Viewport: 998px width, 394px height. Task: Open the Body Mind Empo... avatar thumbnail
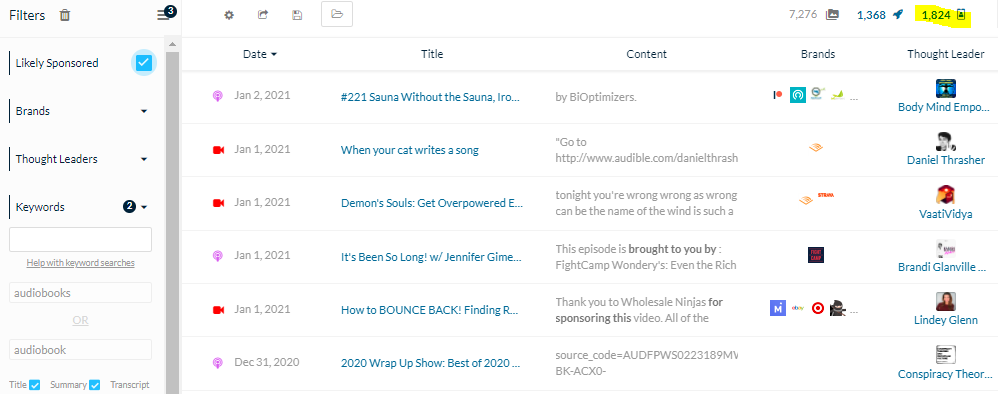(x=946, y=88)
